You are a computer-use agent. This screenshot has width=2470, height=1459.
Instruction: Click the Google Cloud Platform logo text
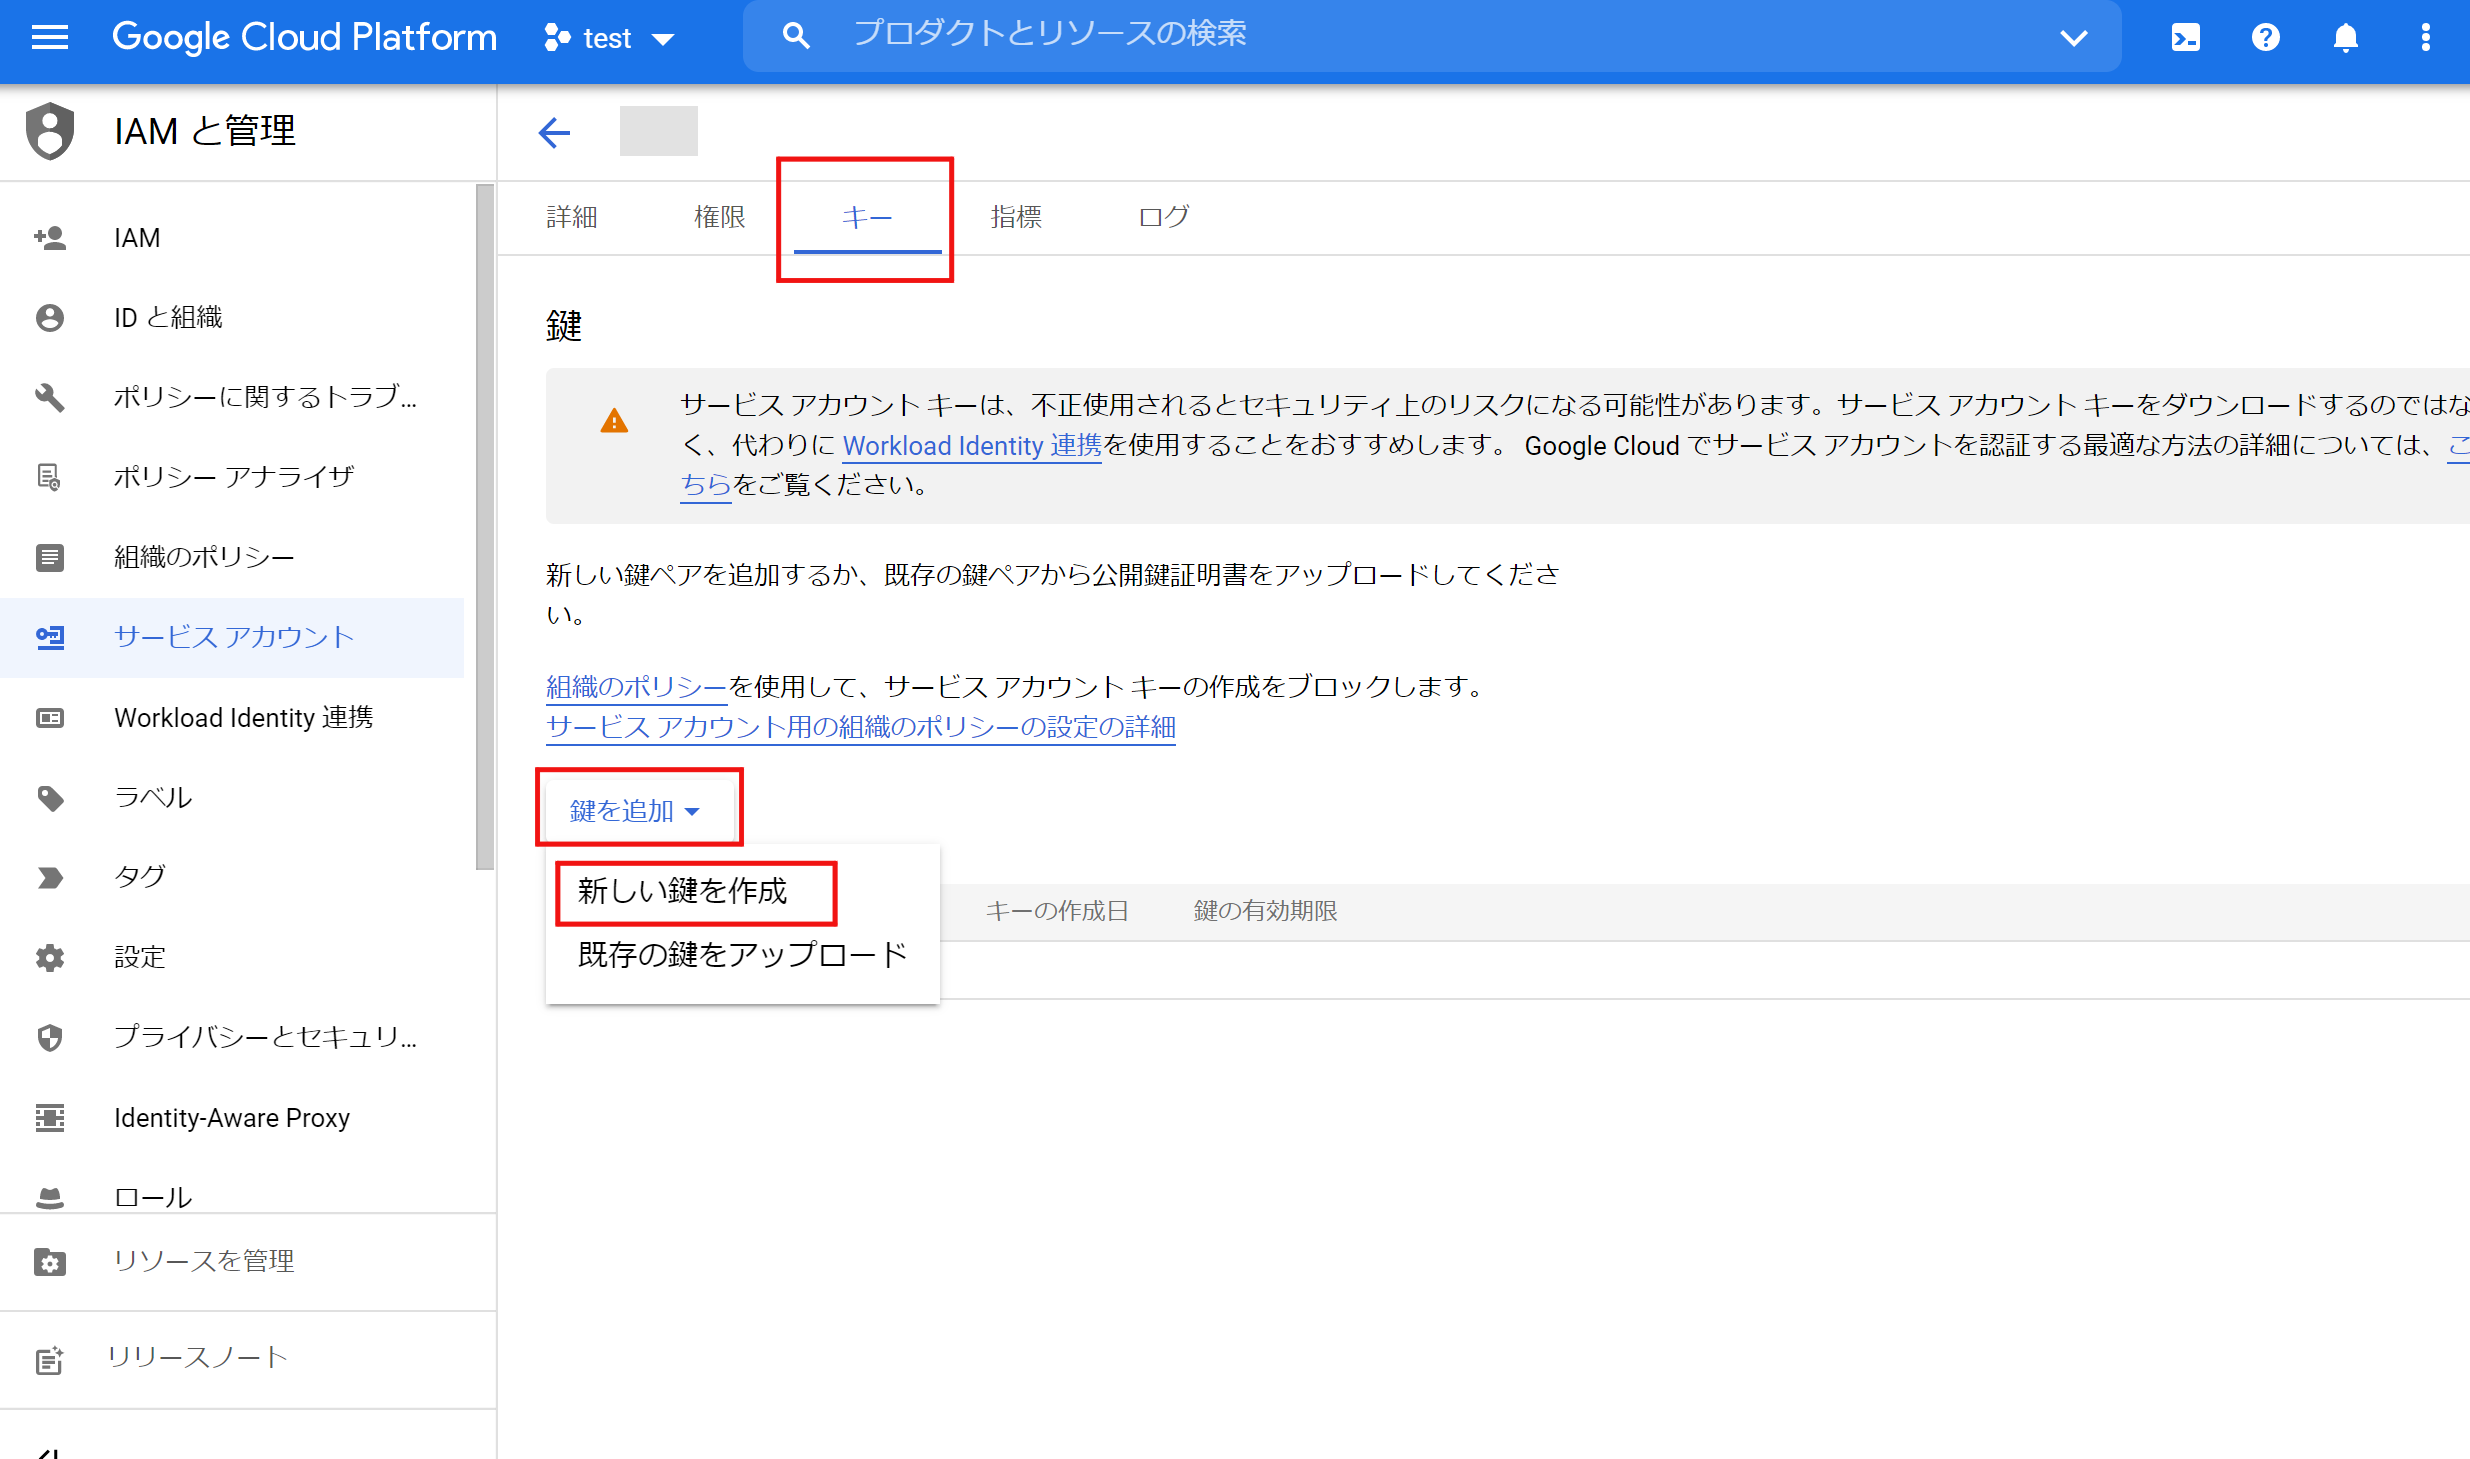(304, 38)
